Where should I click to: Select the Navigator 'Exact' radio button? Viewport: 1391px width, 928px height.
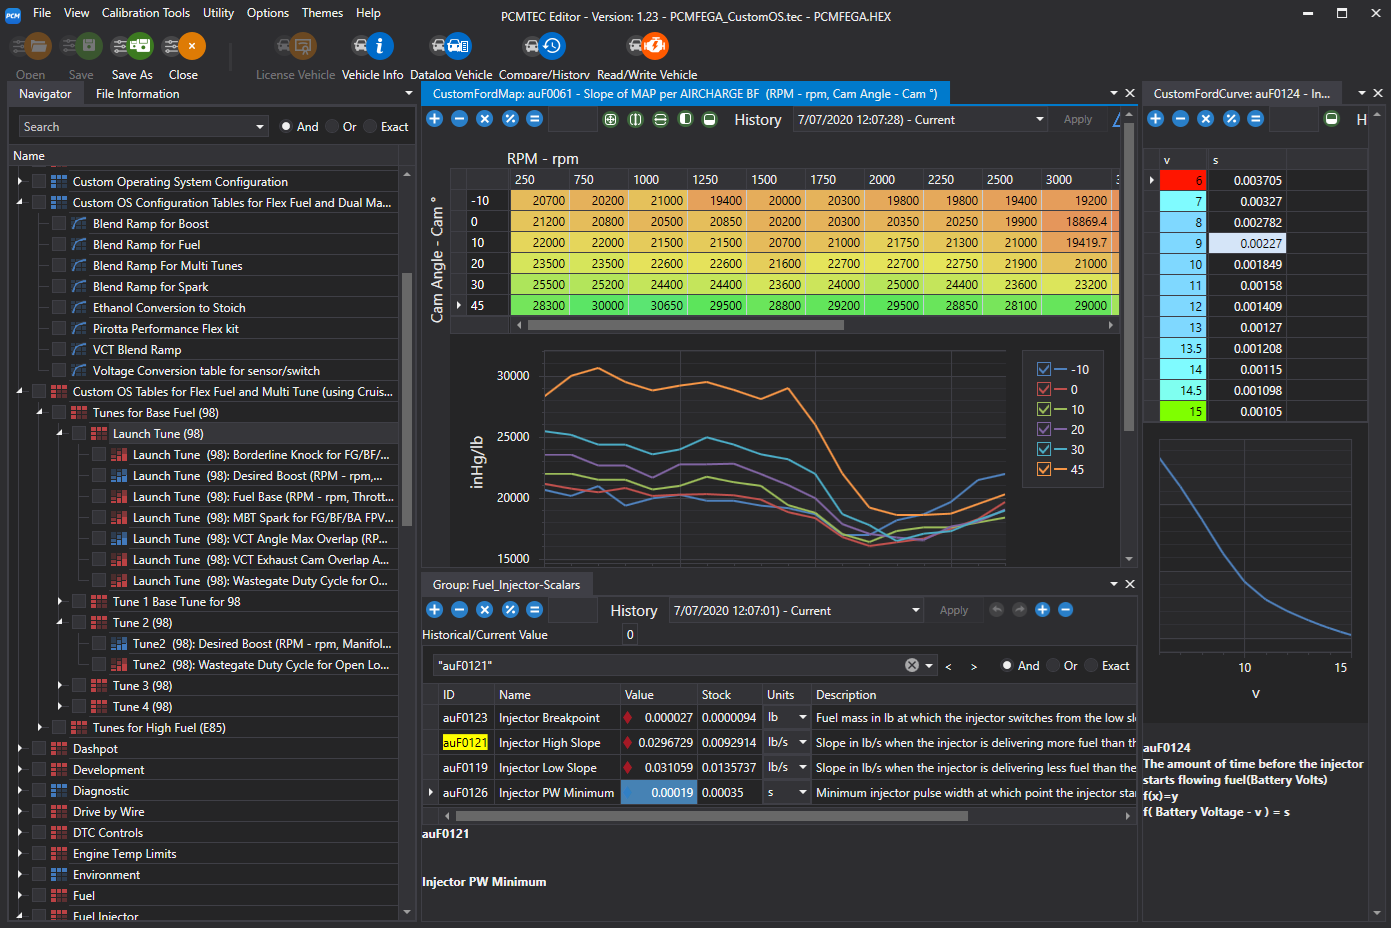[x=370, y=127]
